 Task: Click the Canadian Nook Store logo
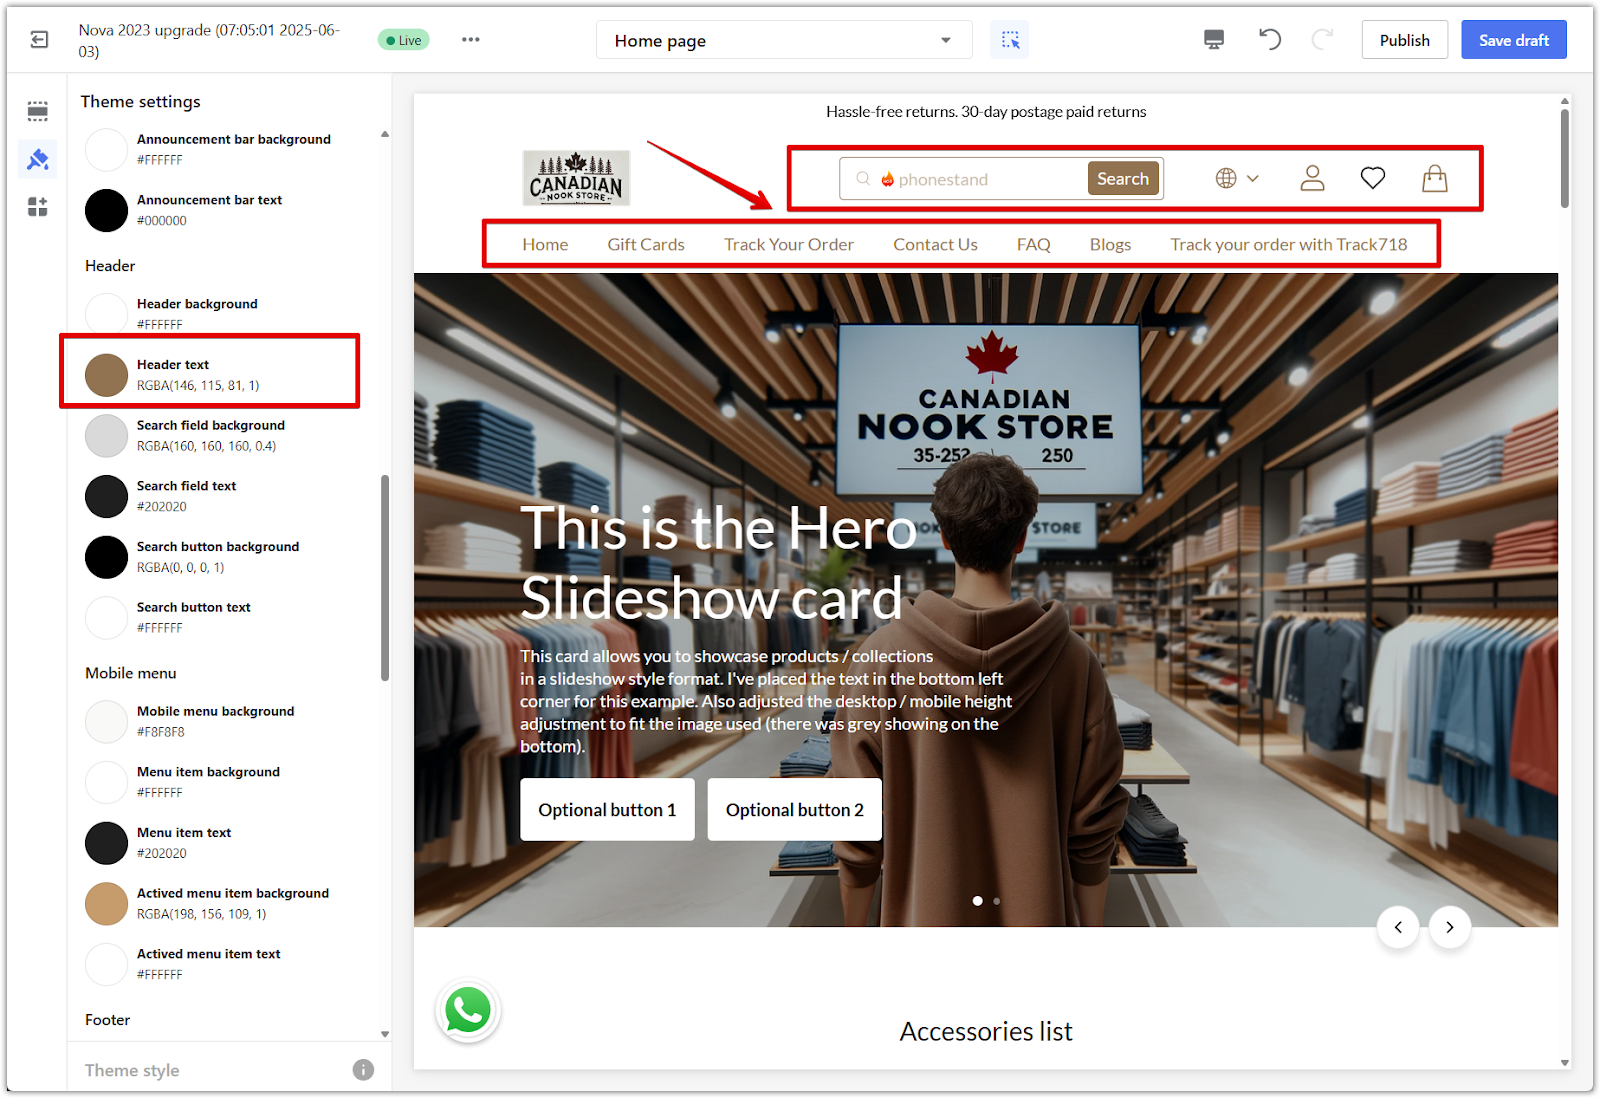pyautogui.click(x=576, y=178)
